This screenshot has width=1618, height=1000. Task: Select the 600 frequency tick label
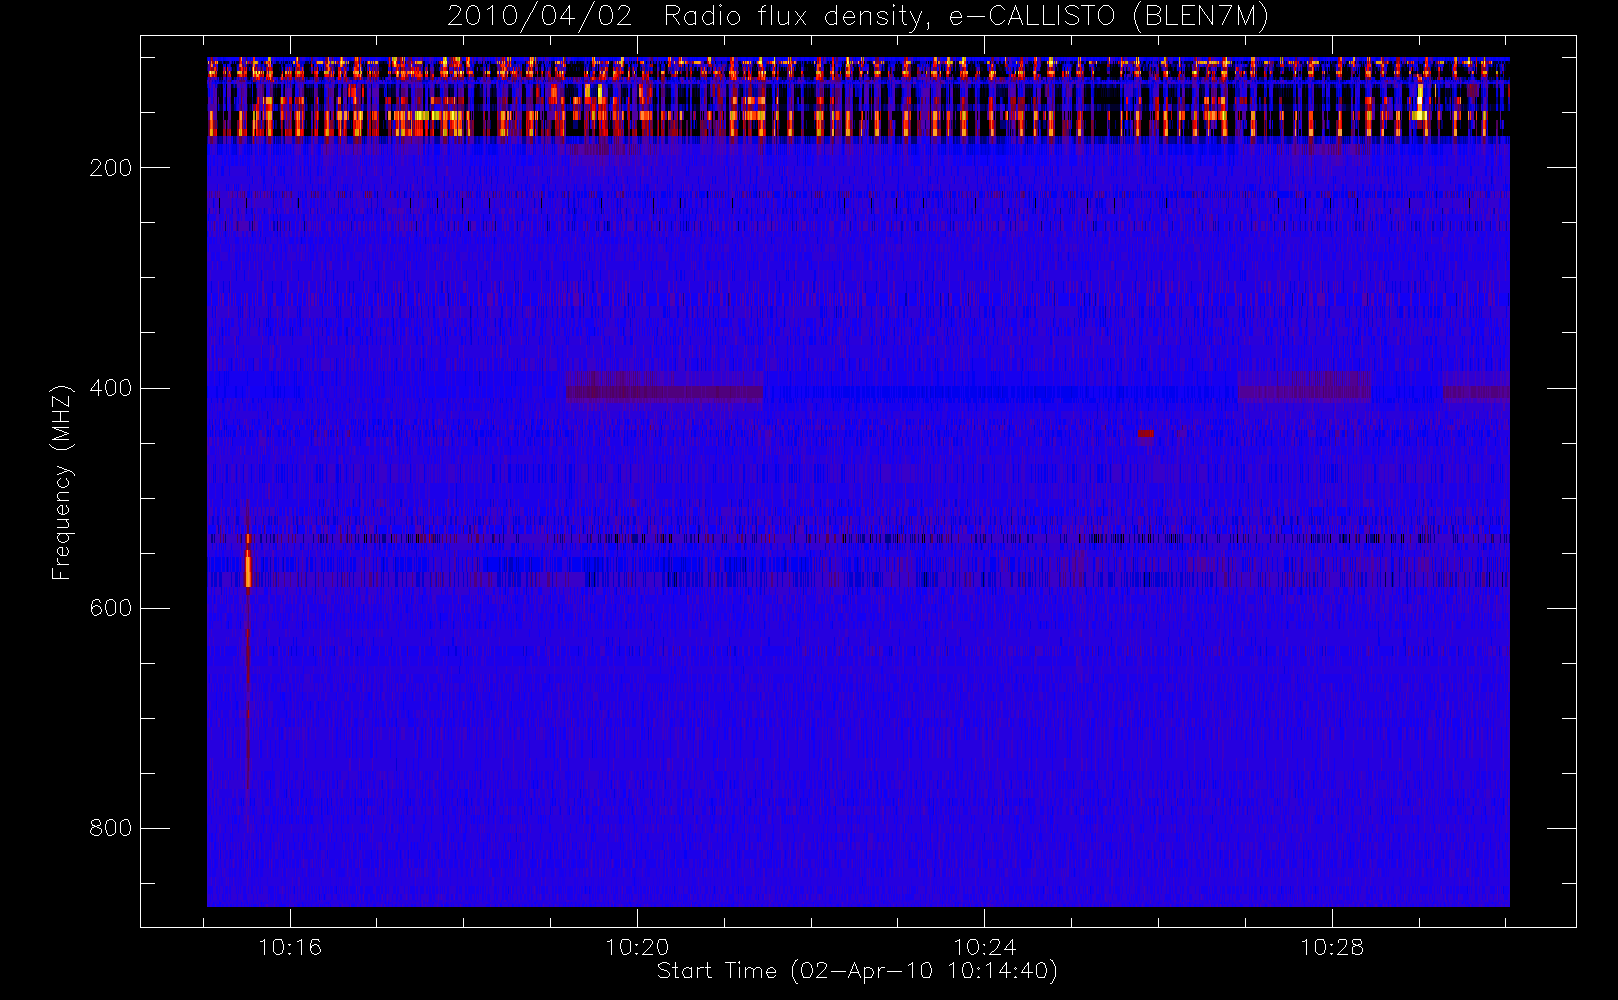click(x=111, y=608)
